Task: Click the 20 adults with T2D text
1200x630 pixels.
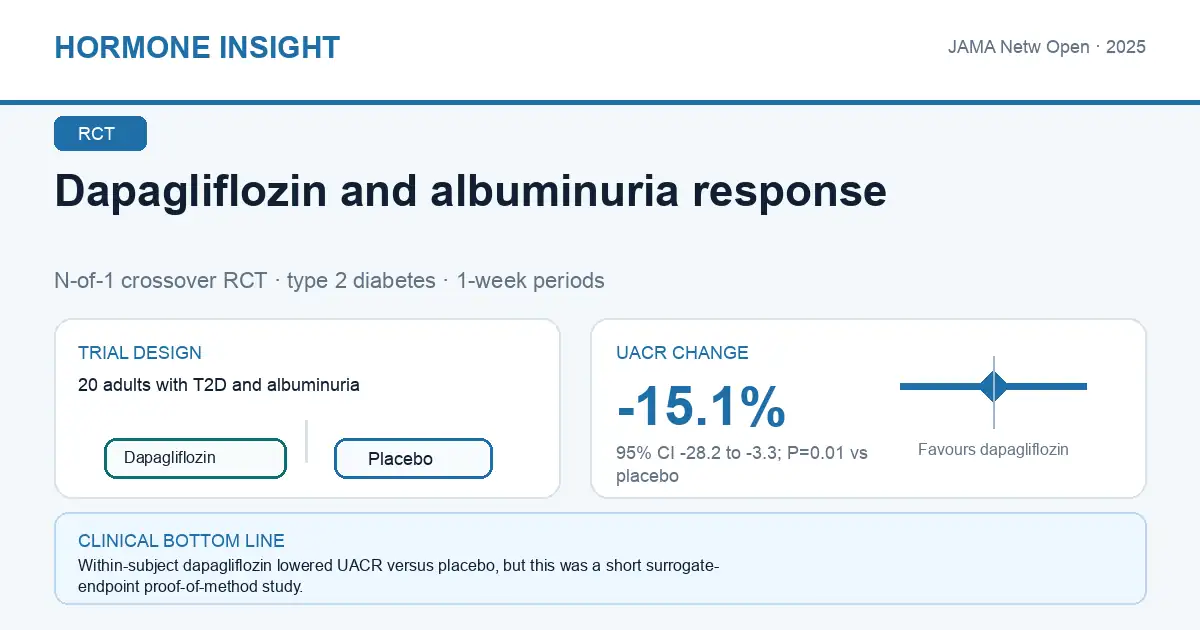Action: click(x=219, y=384)
